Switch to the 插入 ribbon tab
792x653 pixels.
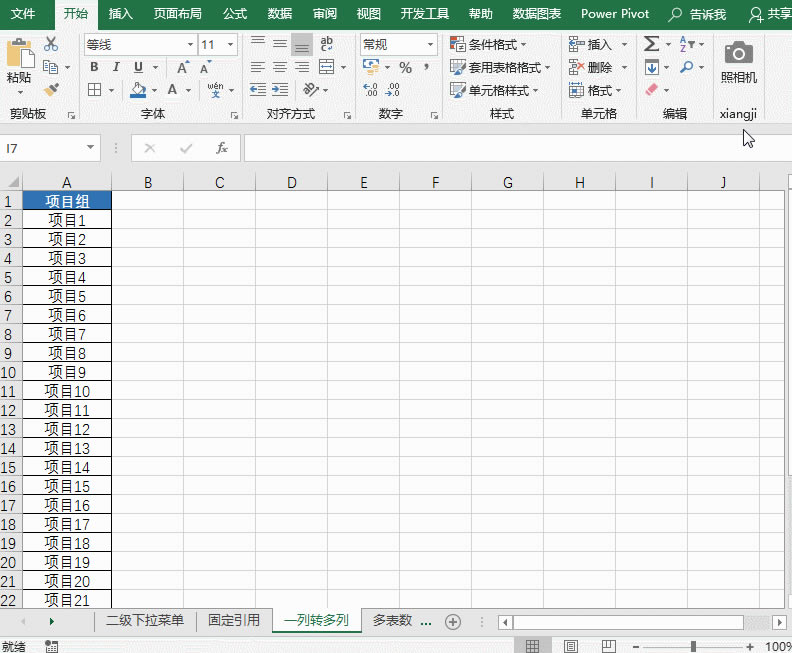click(x=120, y=14)
